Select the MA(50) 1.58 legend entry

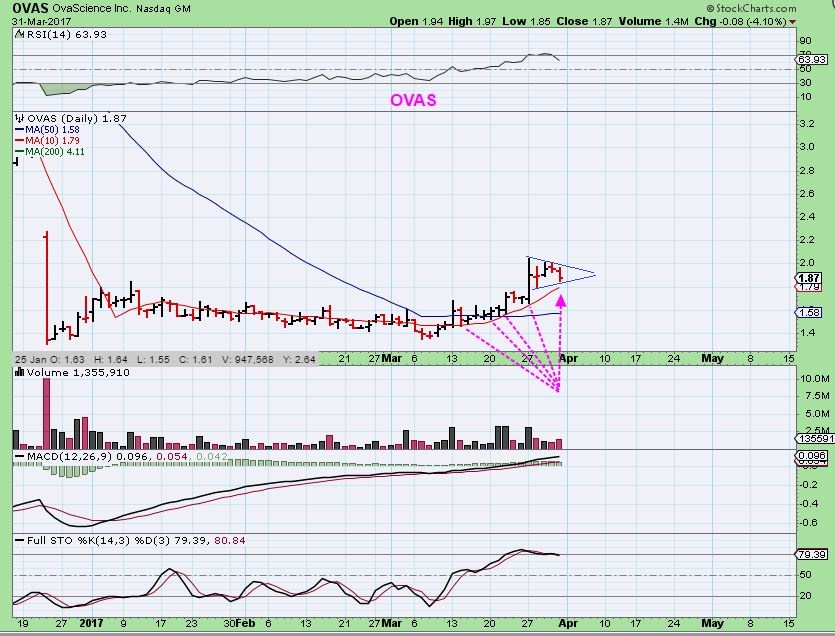pyautogui.click(x=52, y=129)
